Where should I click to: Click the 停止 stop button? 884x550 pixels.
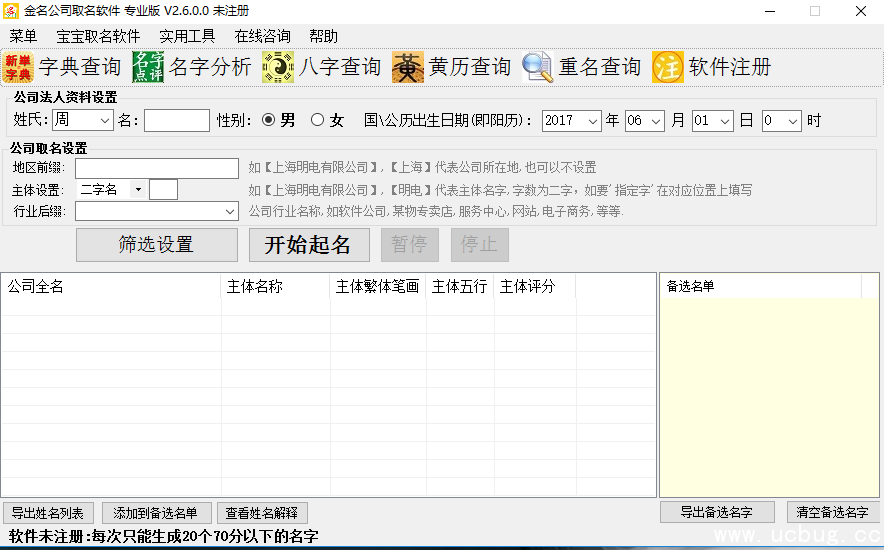(x=480, y=245)
